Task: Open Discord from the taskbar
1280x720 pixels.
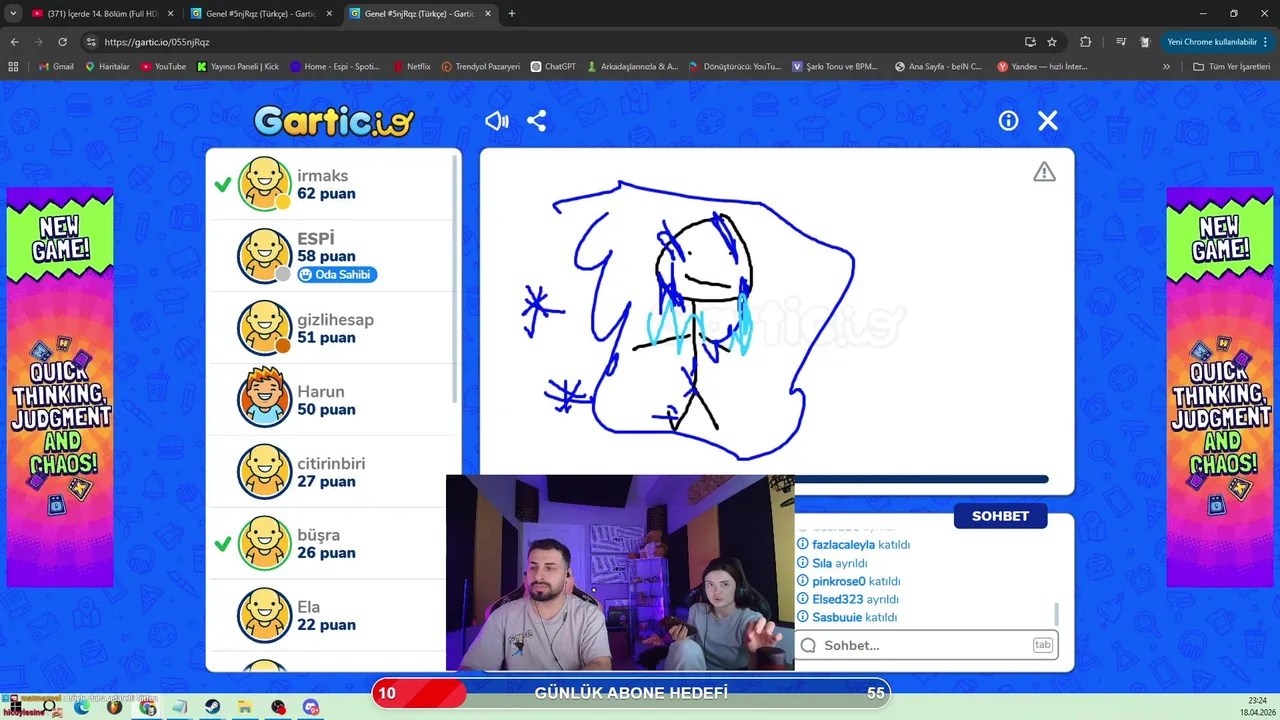Action: 311,707
